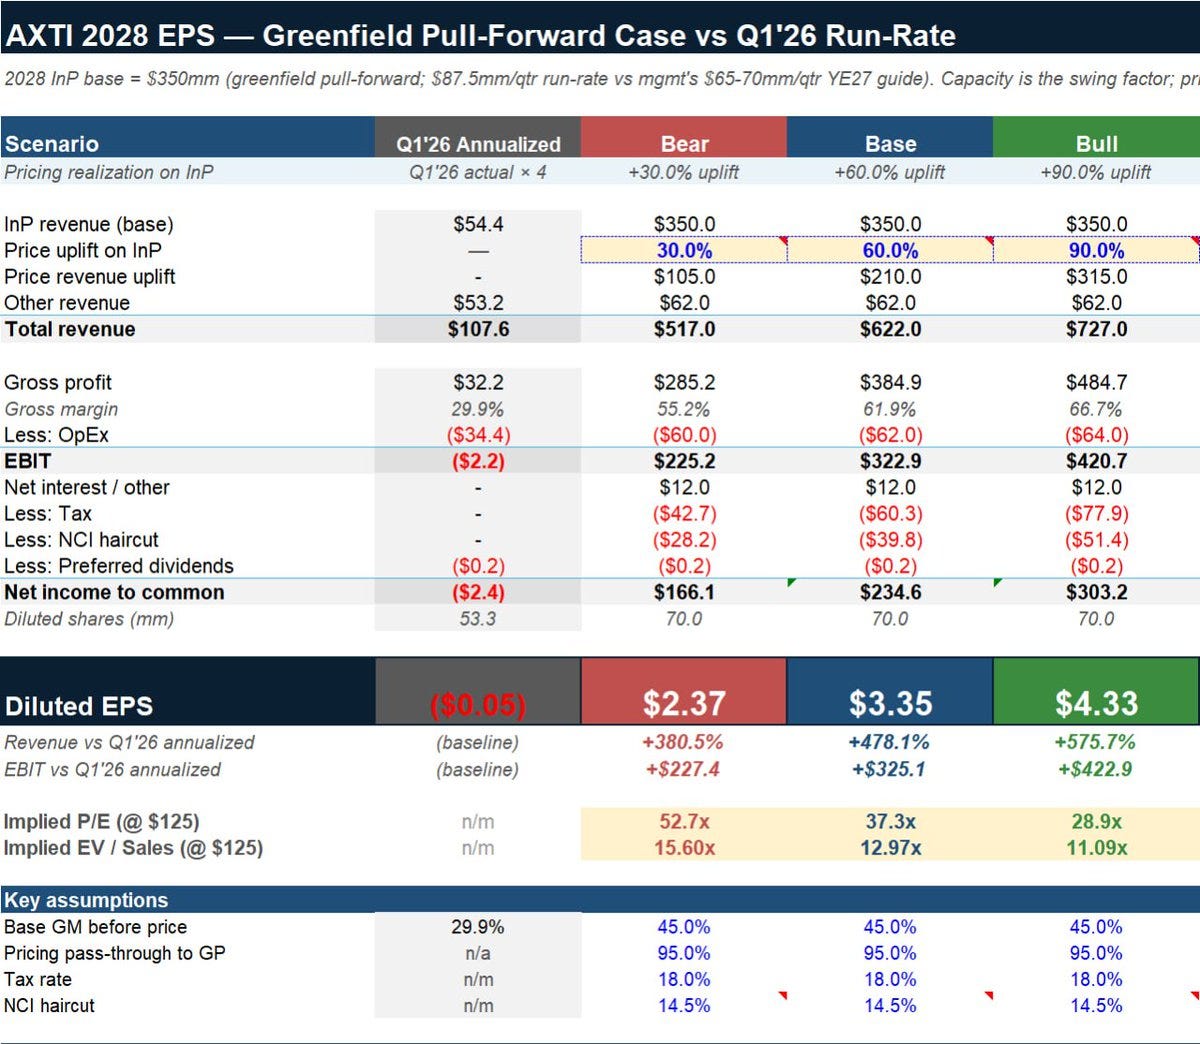Click Base diluted EPS value $3.35

pos(890,703)
